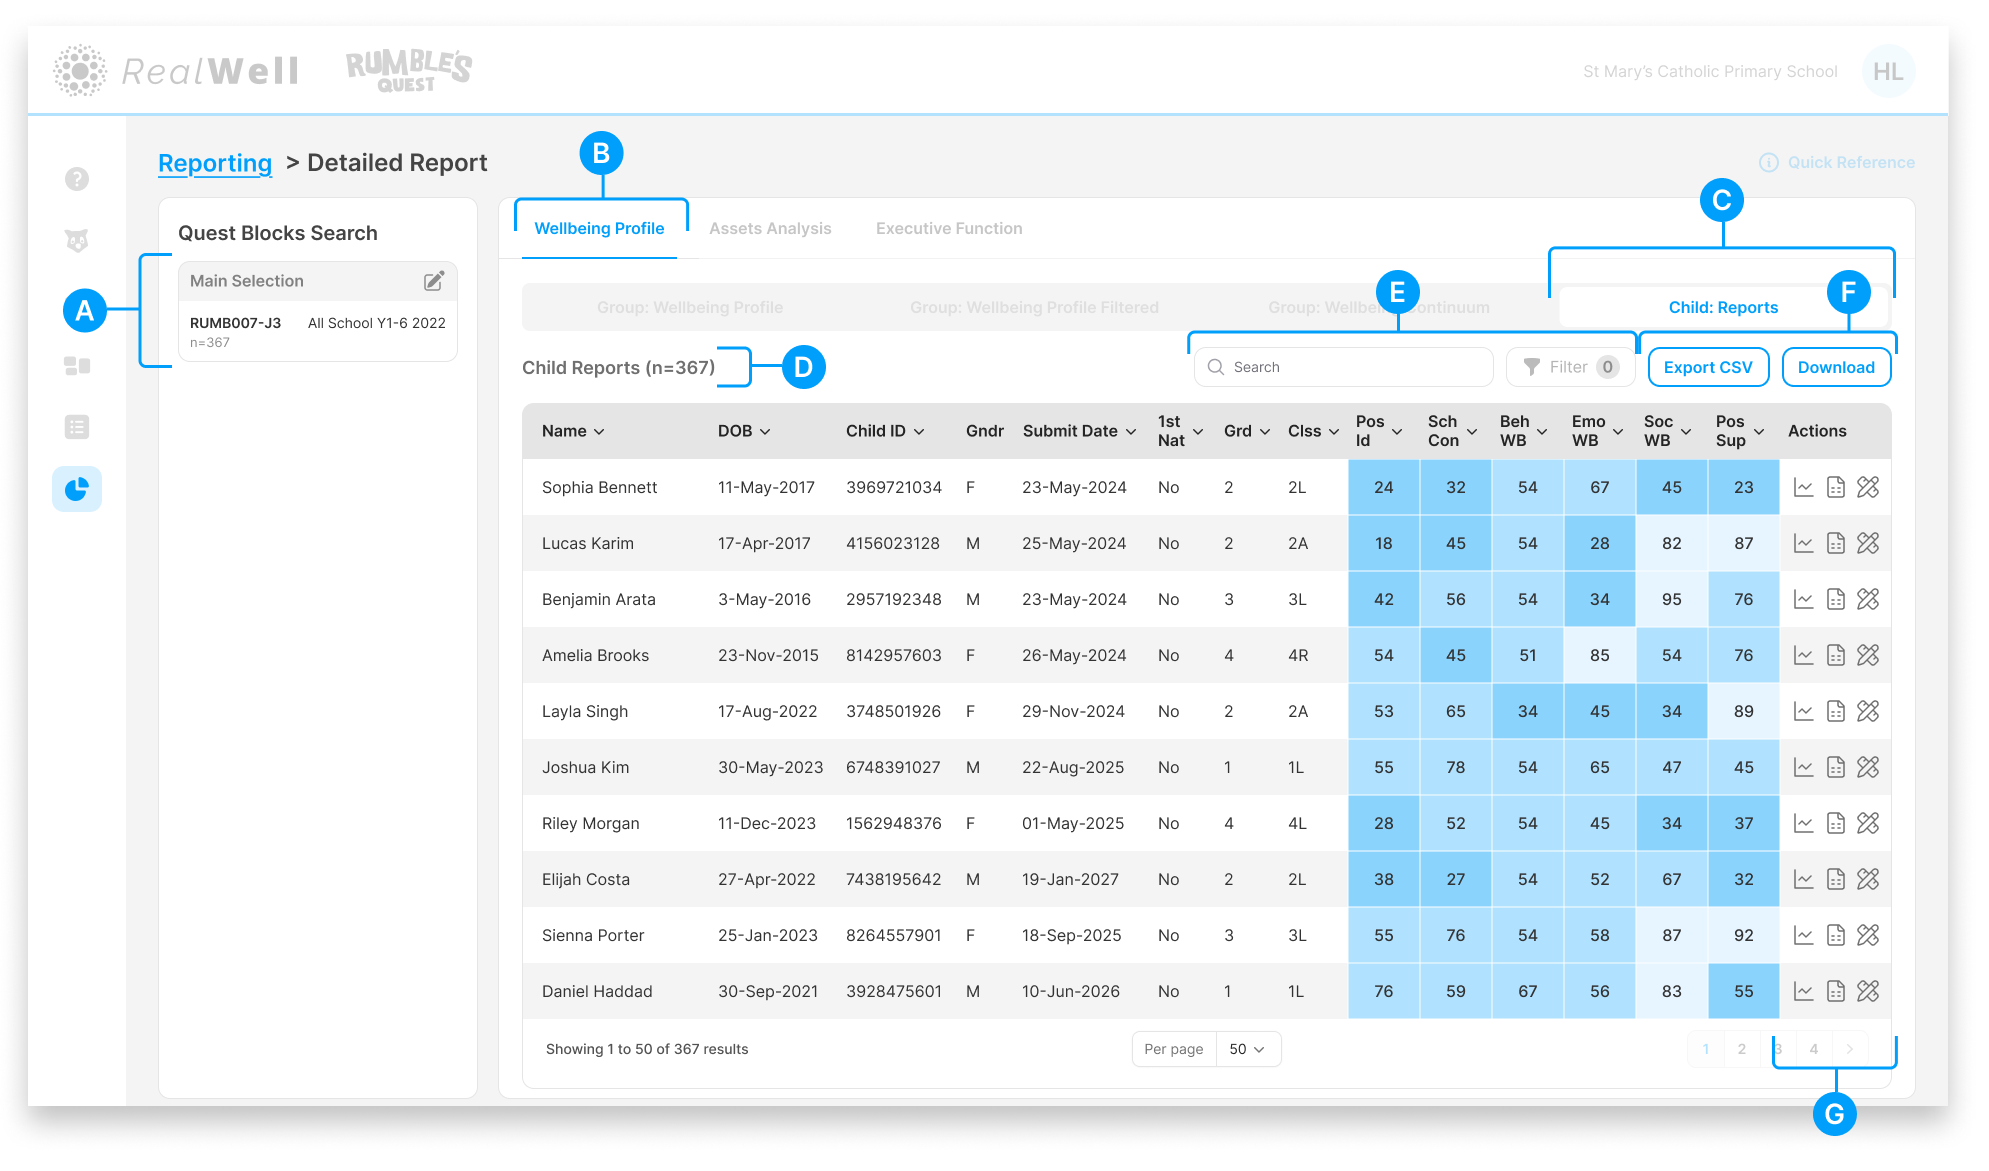Select the pie chart reporting sidebar icon
Image resolution: width=1989 pixels, height=1171 pixels.
point(77,489)
